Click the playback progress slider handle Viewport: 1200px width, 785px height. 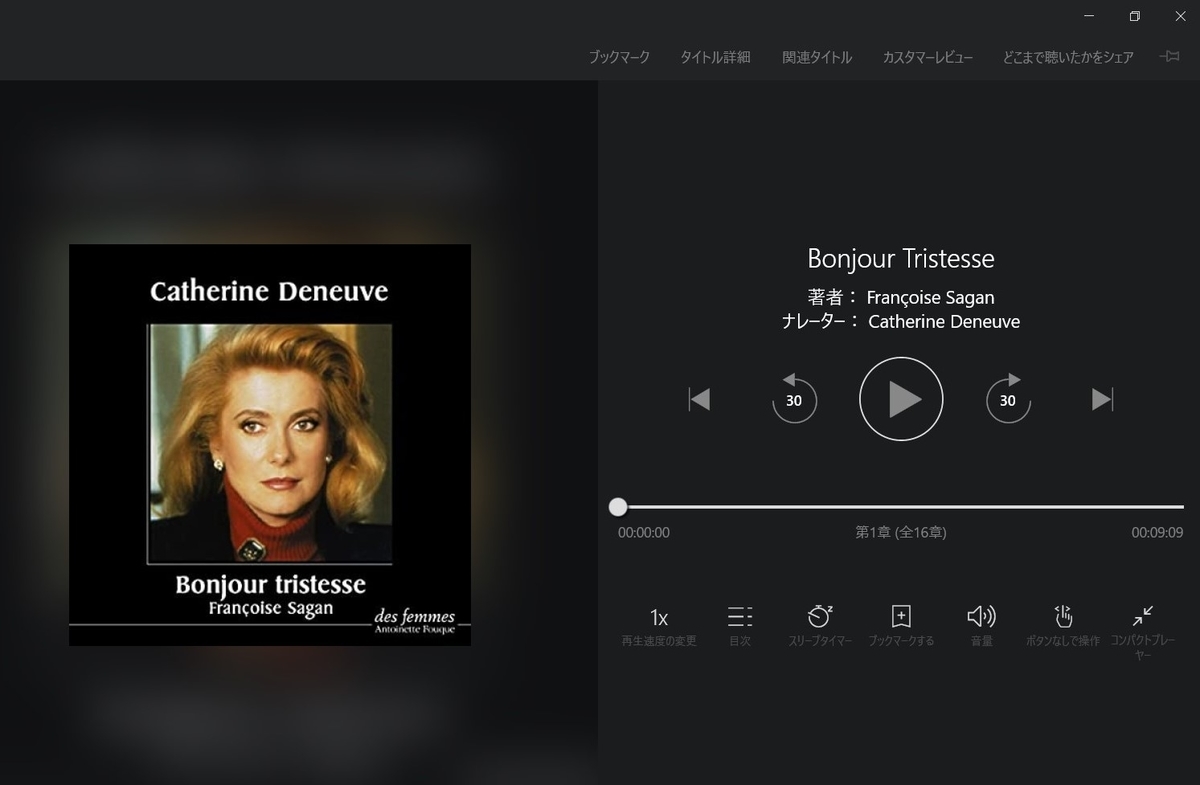pos(618,507)
